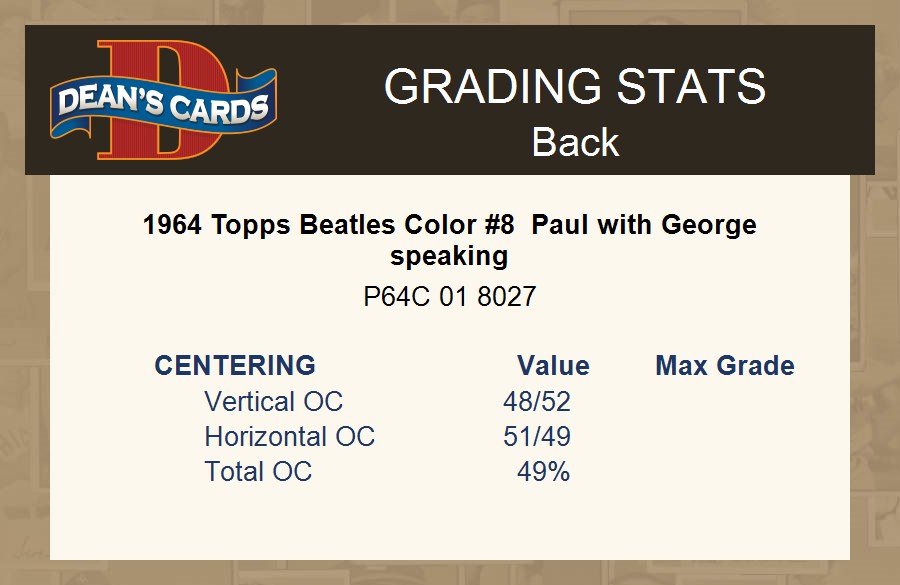The image size is (900, 585).
Task: Click the Value column header
Action: 553,365
